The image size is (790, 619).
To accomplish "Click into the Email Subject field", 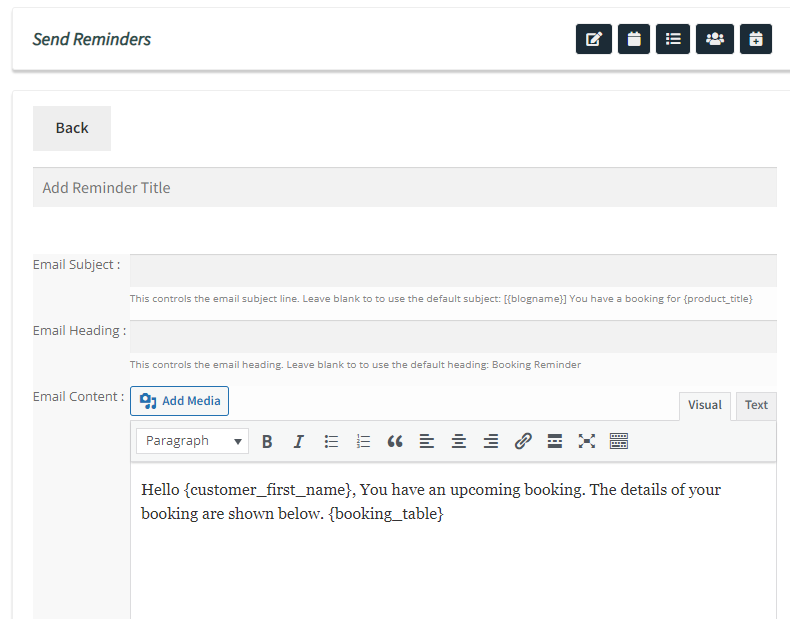I will pyautogui.click(x=453, y=270).
